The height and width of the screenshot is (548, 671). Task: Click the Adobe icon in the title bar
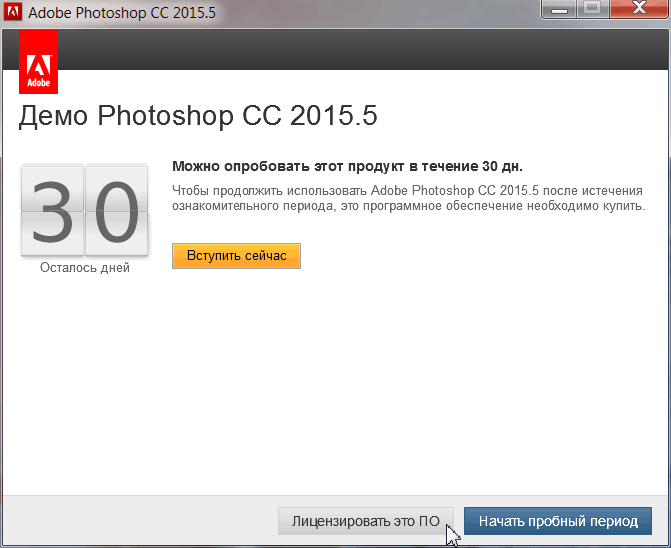pyautogui.click(x=12, y=12)
